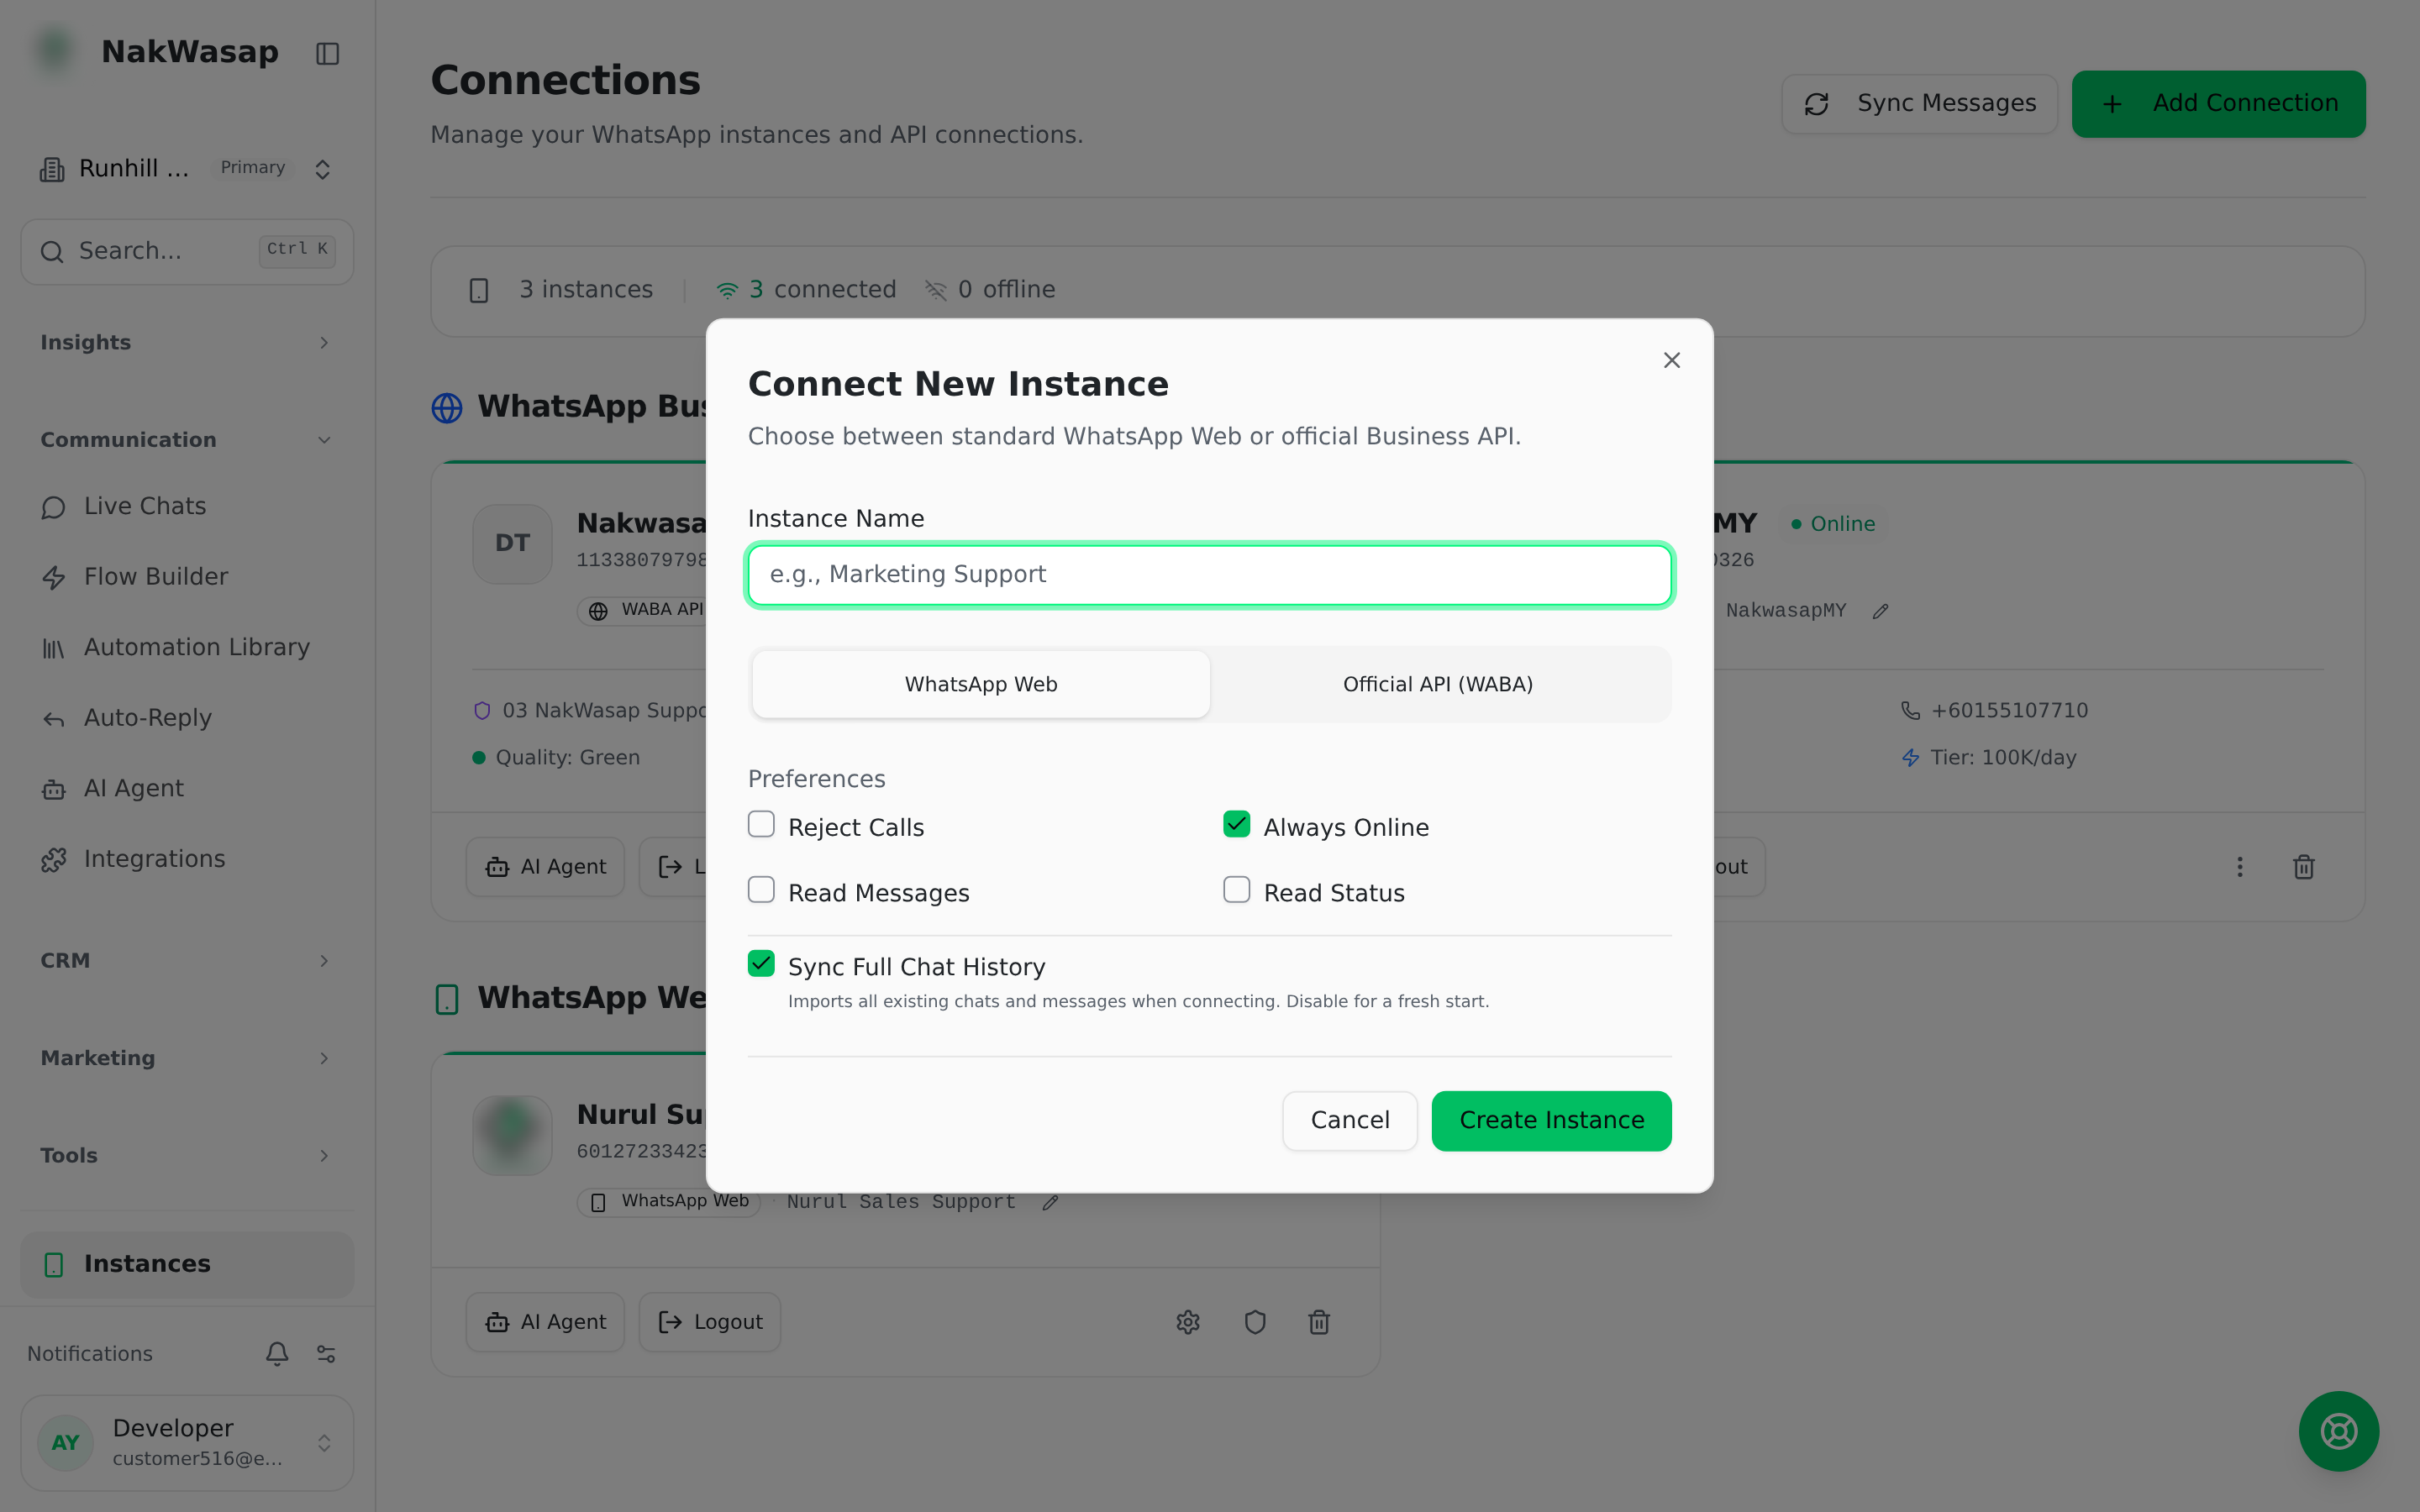Click Logout on the Nurul instance
2420x1512 pixels.
(710, 1322)
